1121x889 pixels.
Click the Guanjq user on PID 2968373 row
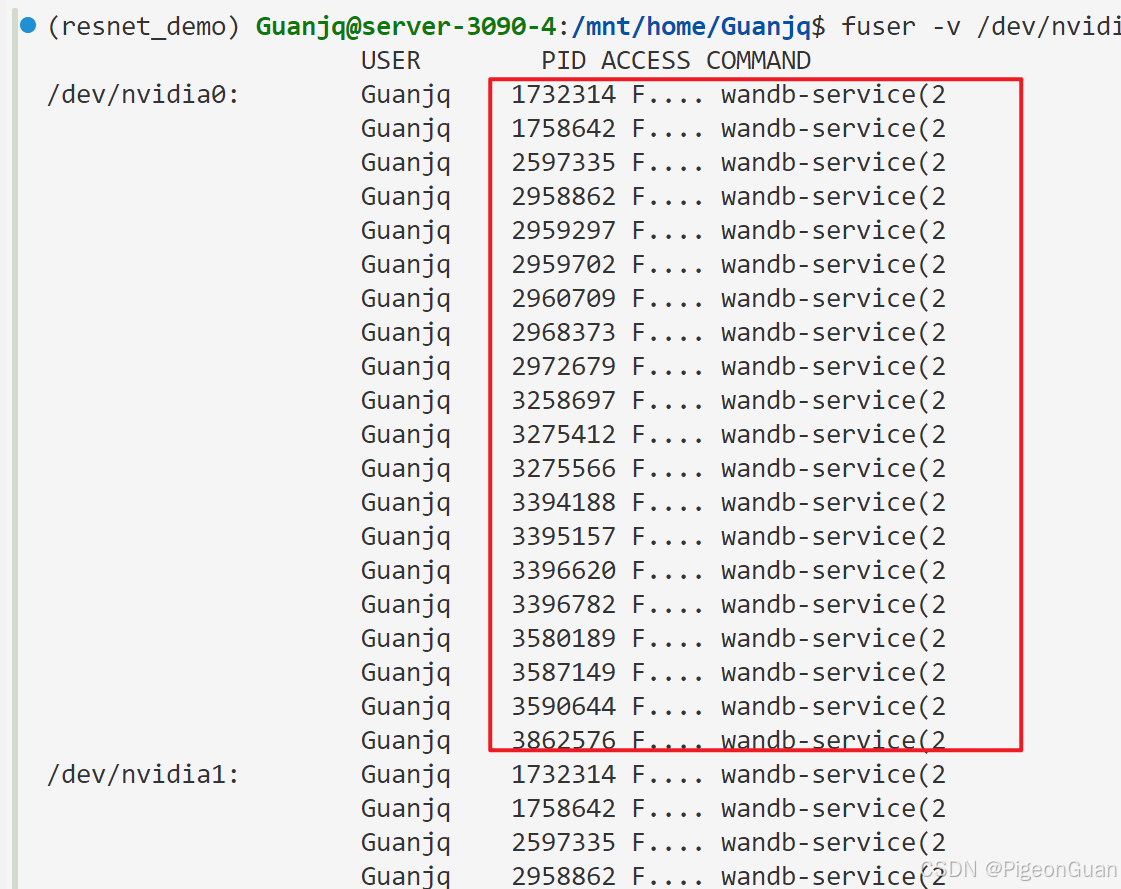point(406,334)
